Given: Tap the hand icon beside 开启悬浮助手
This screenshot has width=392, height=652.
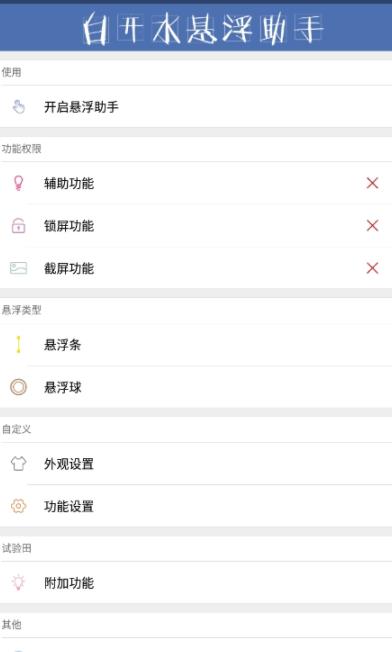Looking at the screenshot, I should coord(18,107).
